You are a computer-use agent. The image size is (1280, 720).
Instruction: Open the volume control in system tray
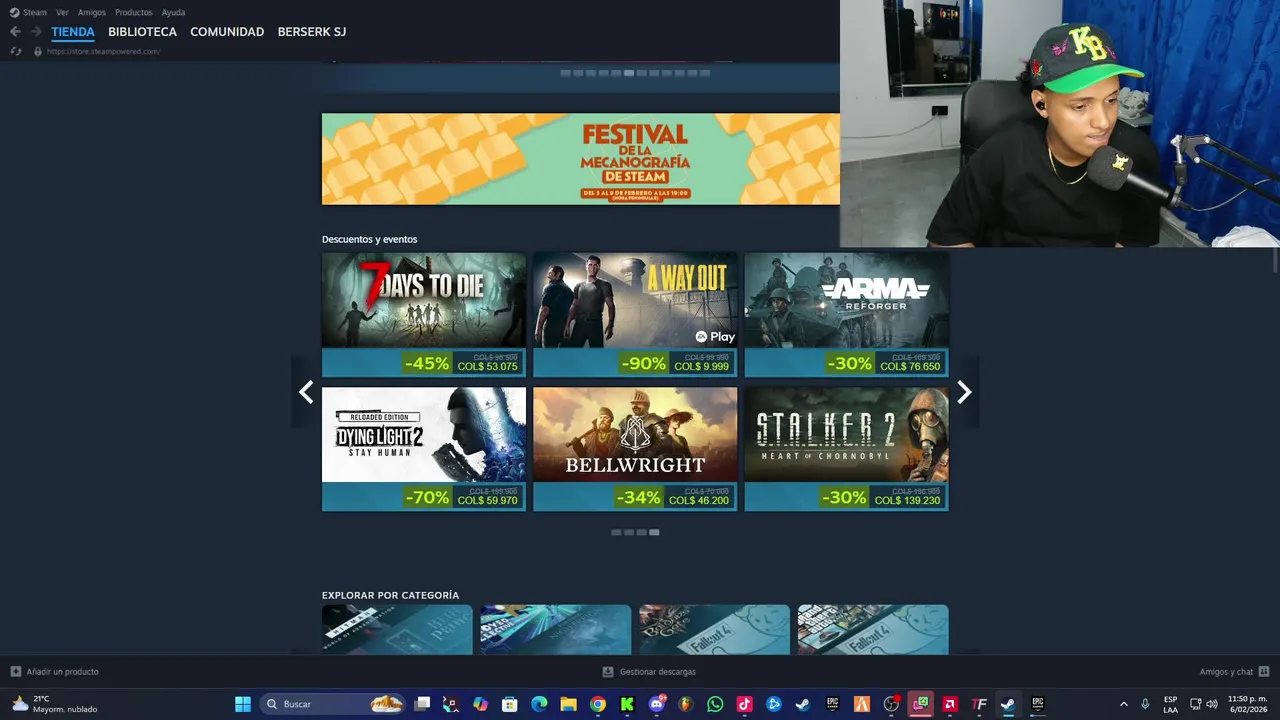pyautogui.click(x=1212, y=704)
